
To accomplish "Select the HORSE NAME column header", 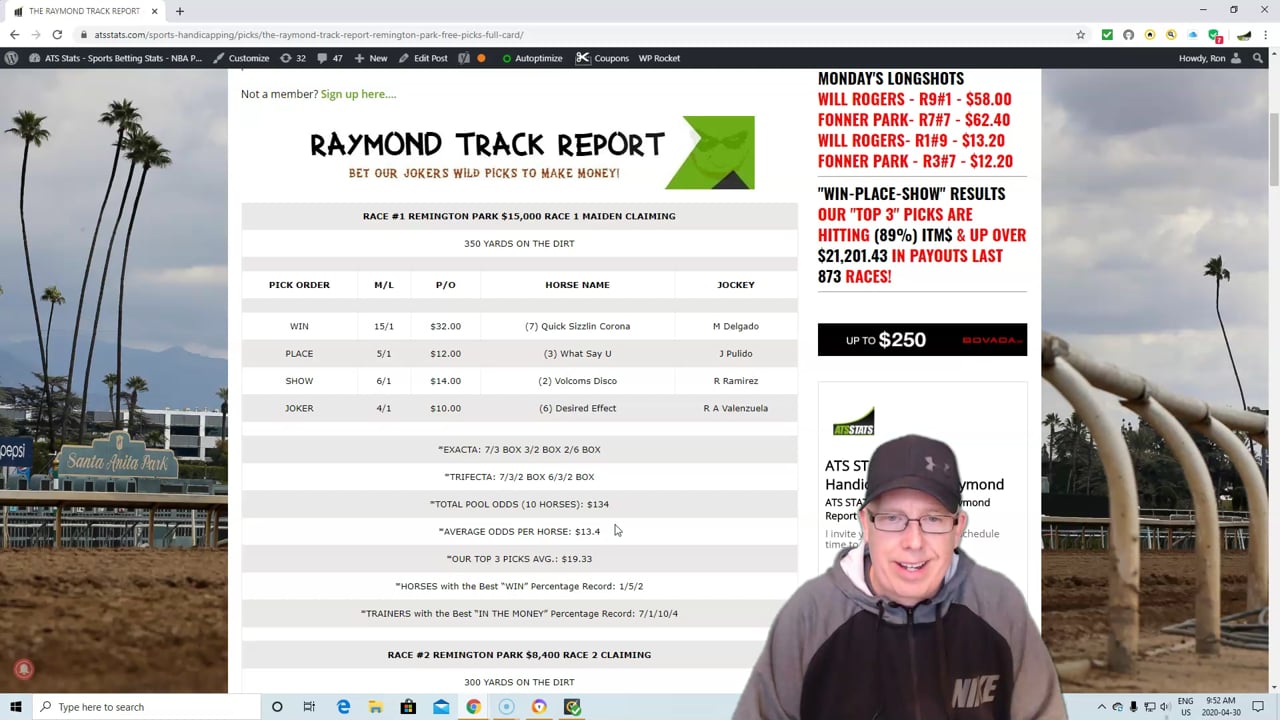I will 577,285.
